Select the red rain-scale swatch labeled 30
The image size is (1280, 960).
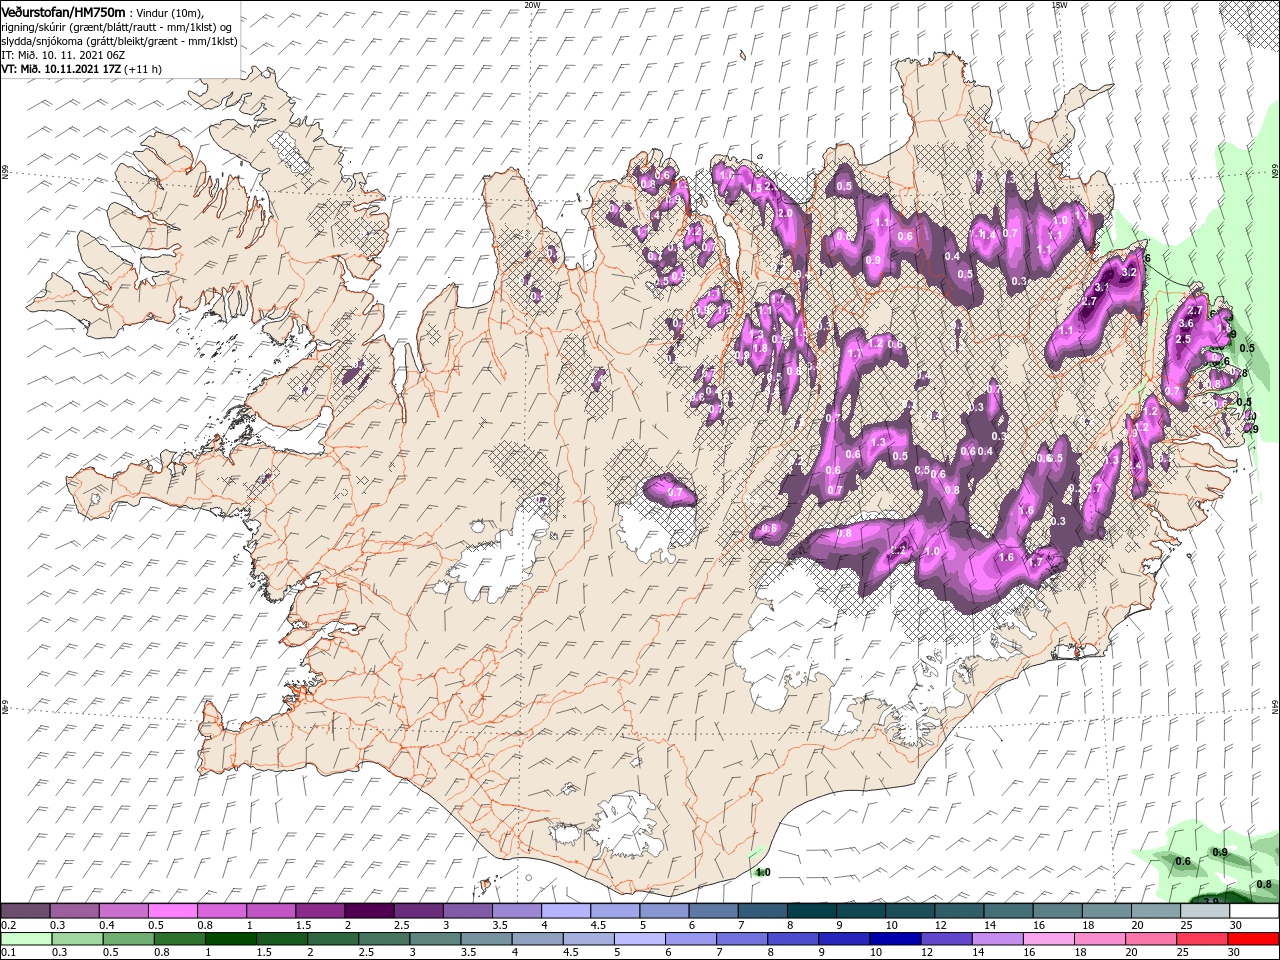1254,938
